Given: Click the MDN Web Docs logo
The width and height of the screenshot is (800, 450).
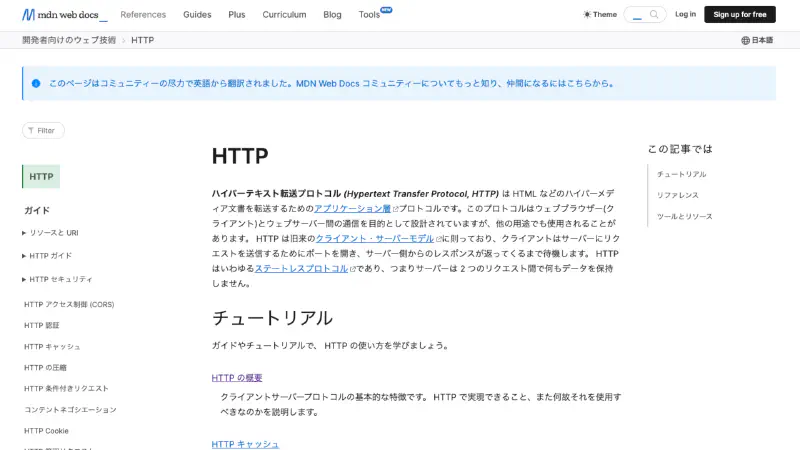Looking at the screenshot, I should (64, 15).
